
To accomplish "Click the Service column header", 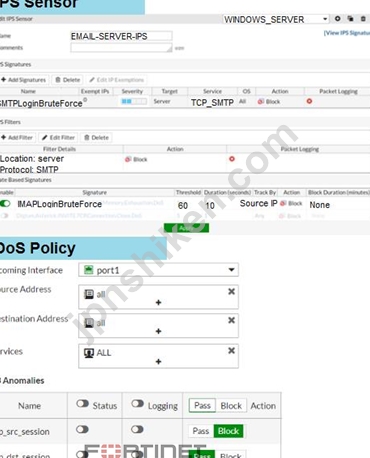I will pyautogui.click(x=212, y=91).
